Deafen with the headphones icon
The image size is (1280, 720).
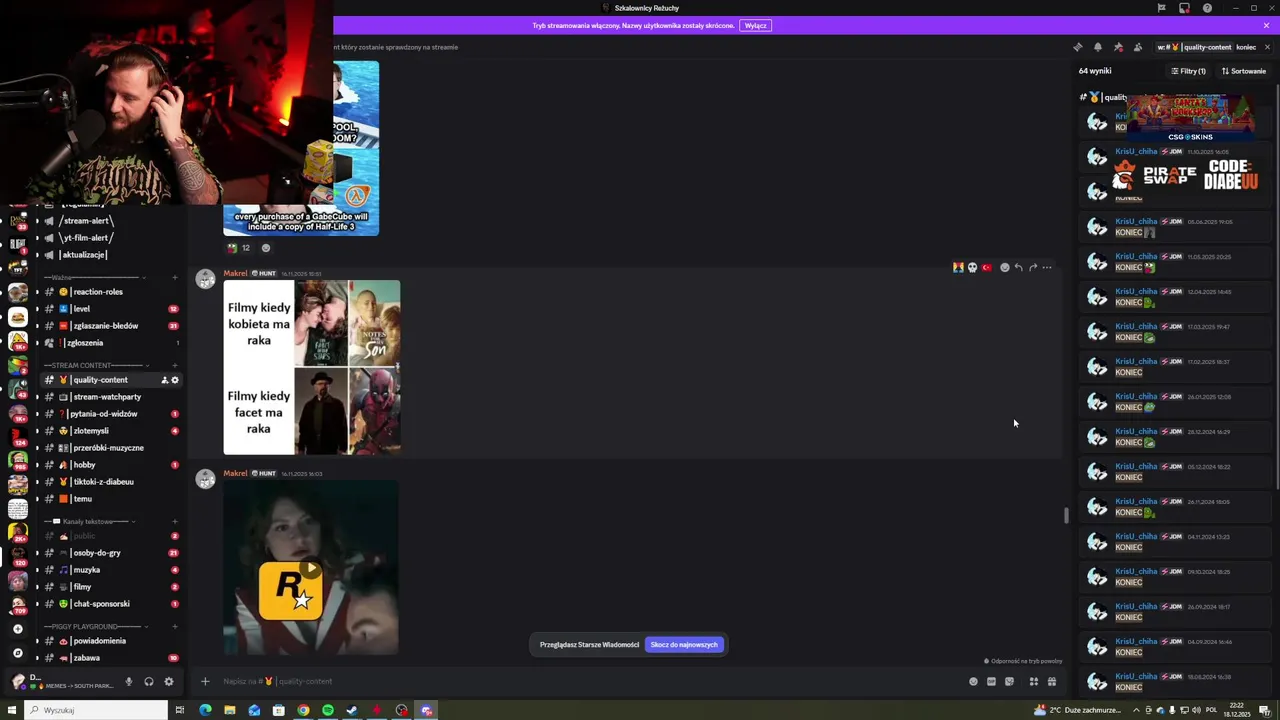tap(148, 682)
